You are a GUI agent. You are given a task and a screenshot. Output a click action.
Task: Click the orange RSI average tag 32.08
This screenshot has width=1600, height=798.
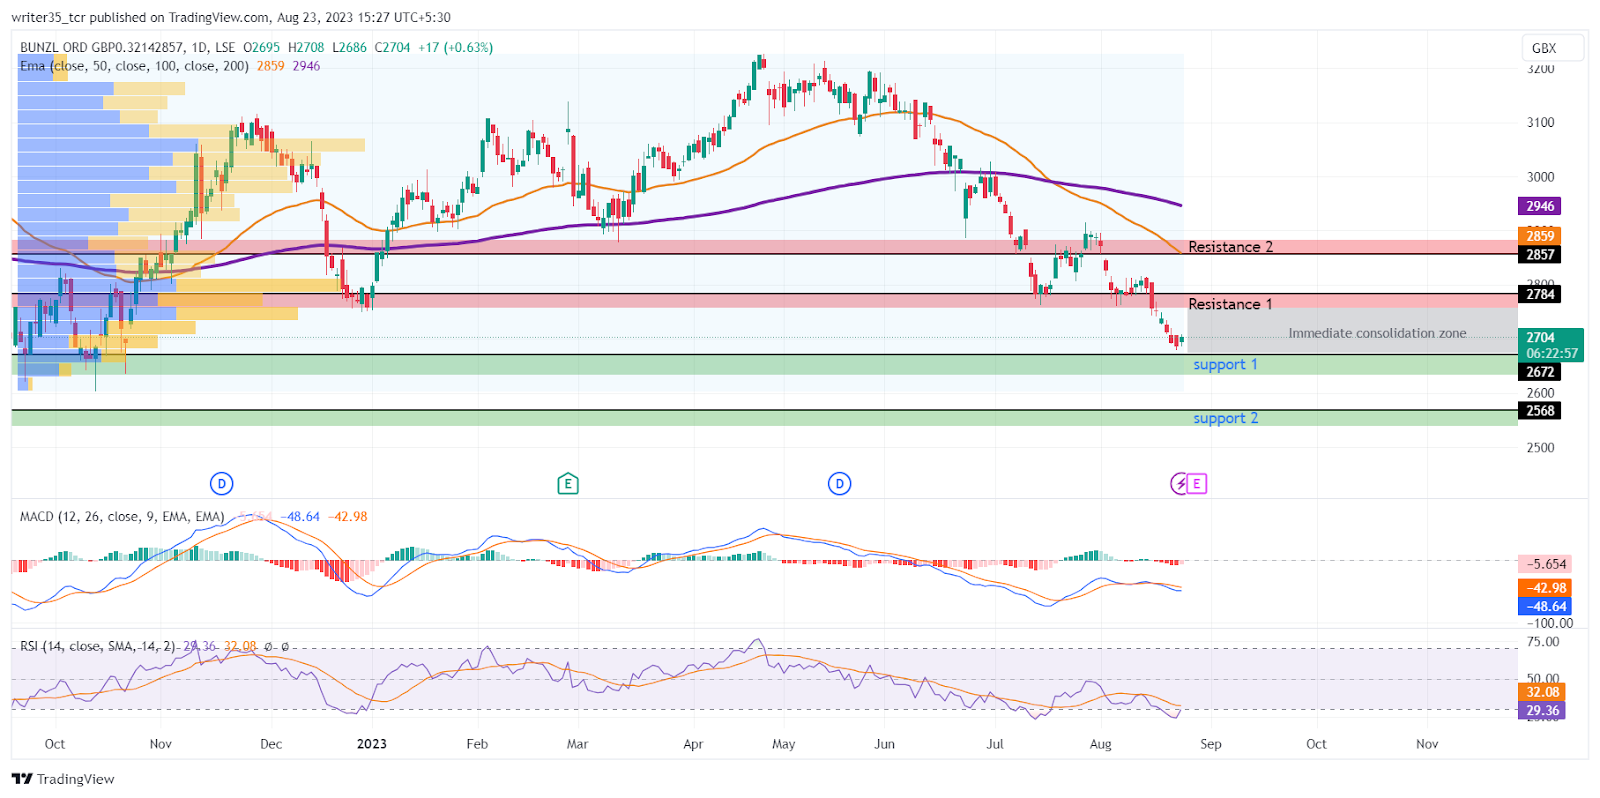tap(1541, 692)
